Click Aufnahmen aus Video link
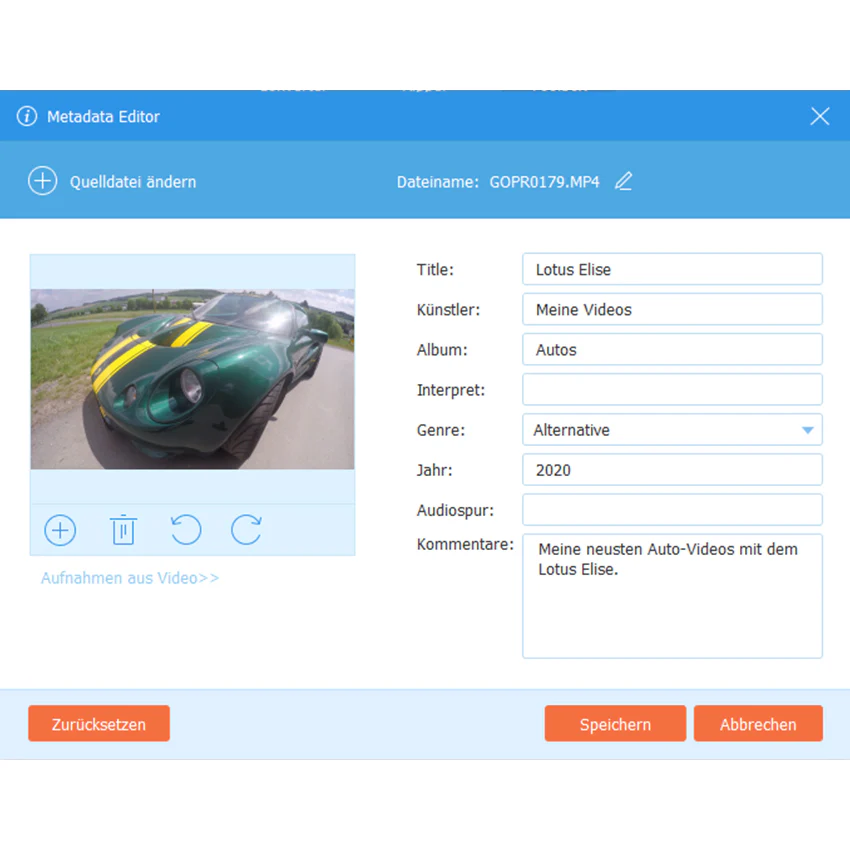Screen dimensions: 850x850 pyautogui.click(x=130, y=578)
